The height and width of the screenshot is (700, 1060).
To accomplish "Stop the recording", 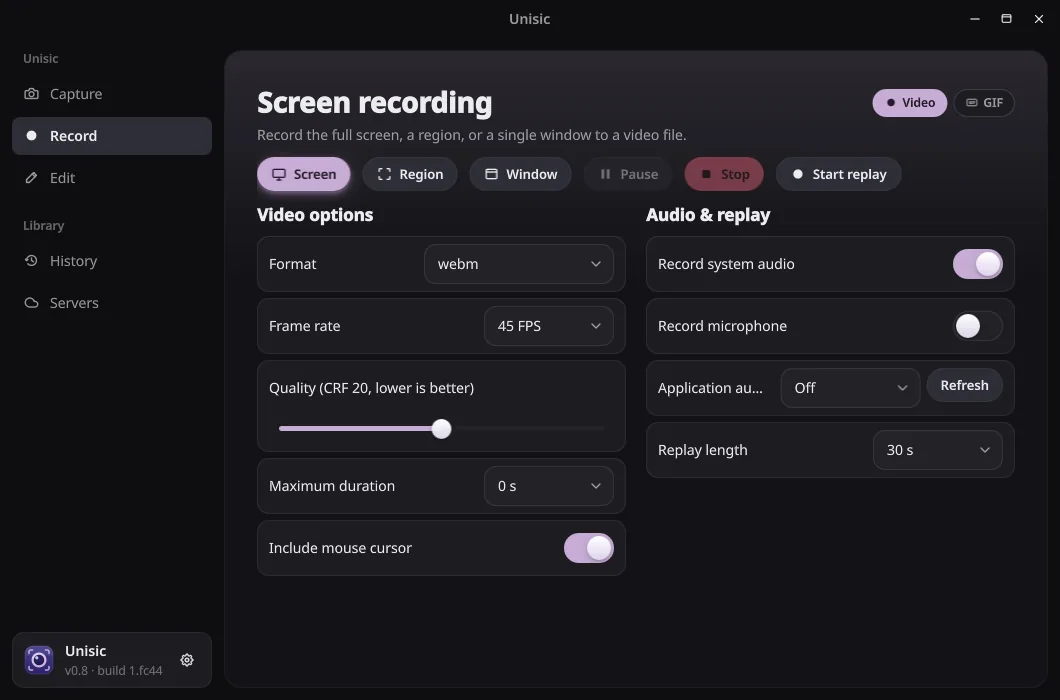I will 724,174.
